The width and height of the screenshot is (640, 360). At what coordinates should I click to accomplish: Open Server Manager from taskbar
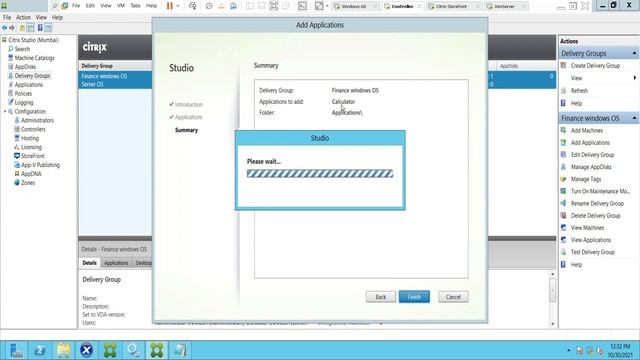[16, 350]
